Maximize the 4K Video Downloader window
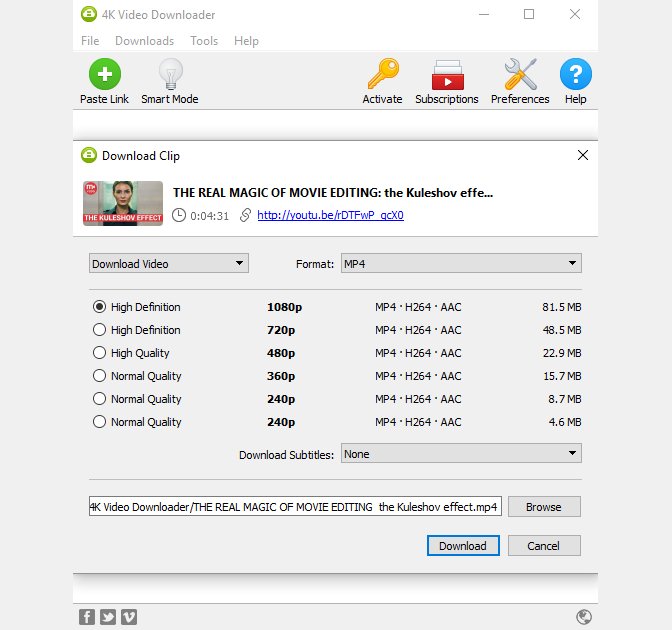The height and width of the screenshot is (630, 672). coord(529,14)
